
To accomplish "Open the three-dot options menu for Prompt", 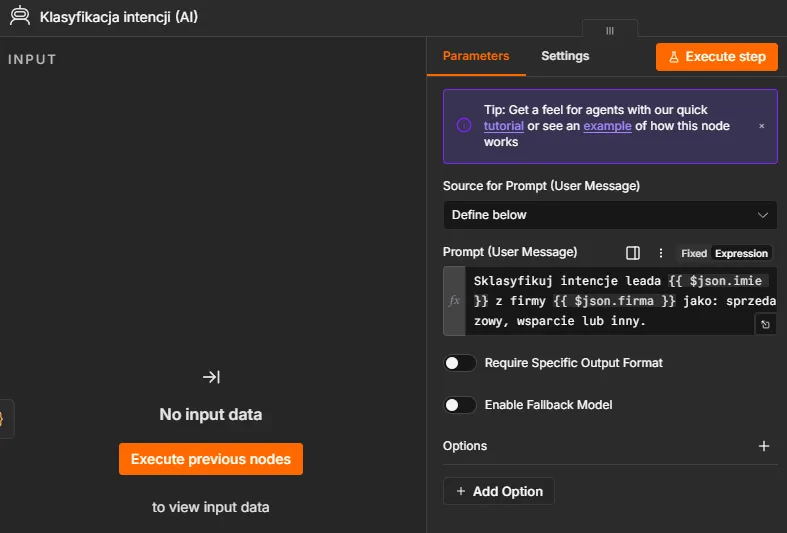I will pos(661,253).
